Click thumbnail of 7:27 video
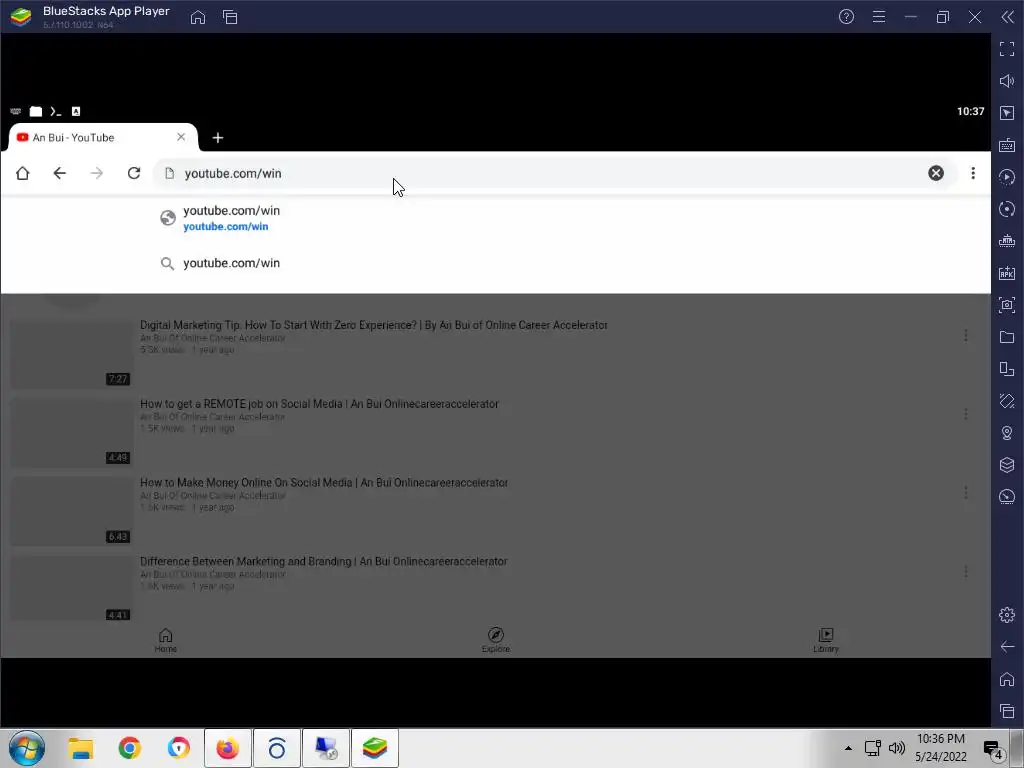 pos(72,354)
